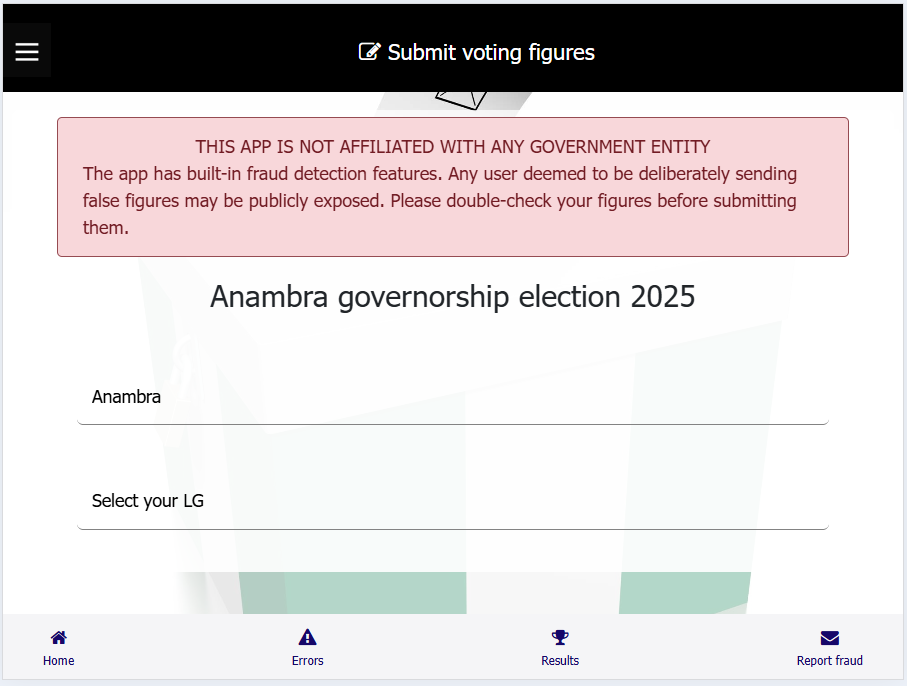Click the Report fraud envelope icon
Screen dimensions: 907x686
829,637
